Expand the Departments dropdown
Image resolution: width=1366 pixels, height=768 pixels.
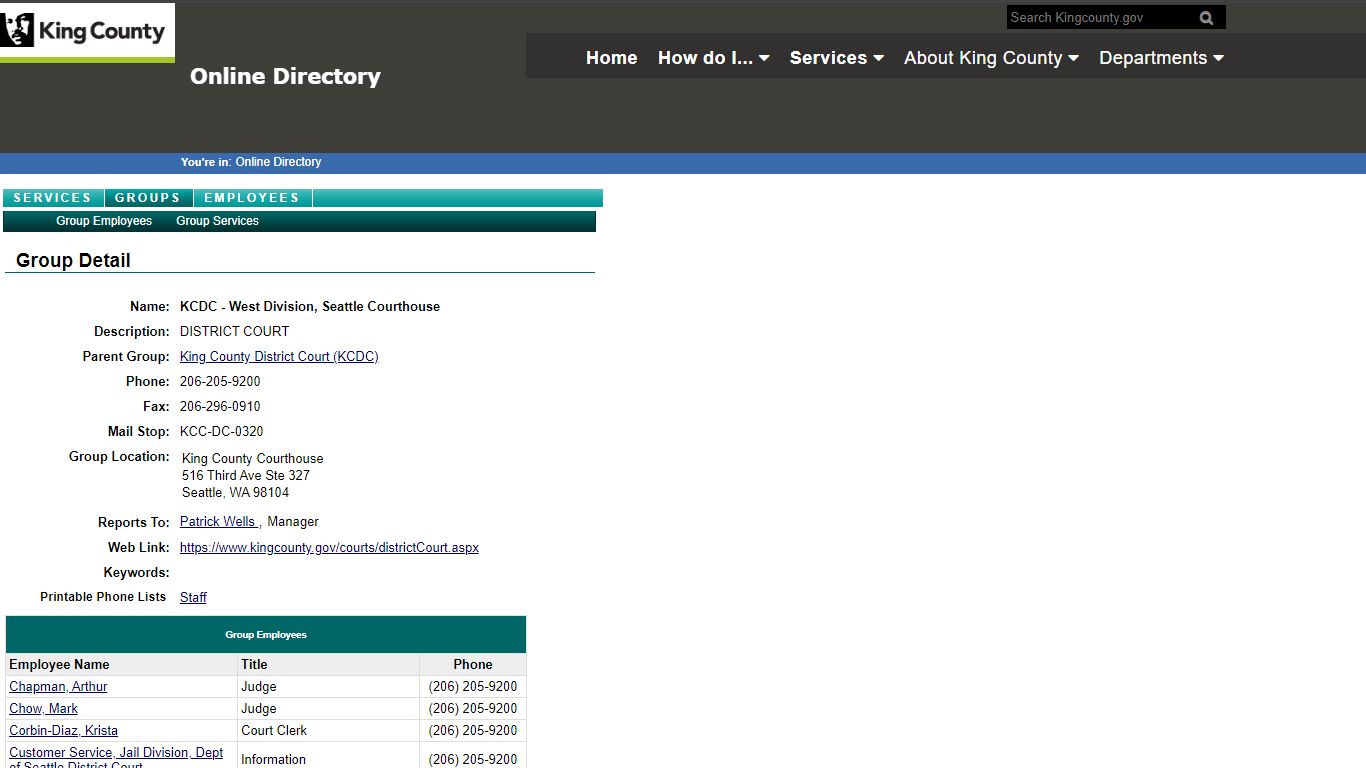1161,58
